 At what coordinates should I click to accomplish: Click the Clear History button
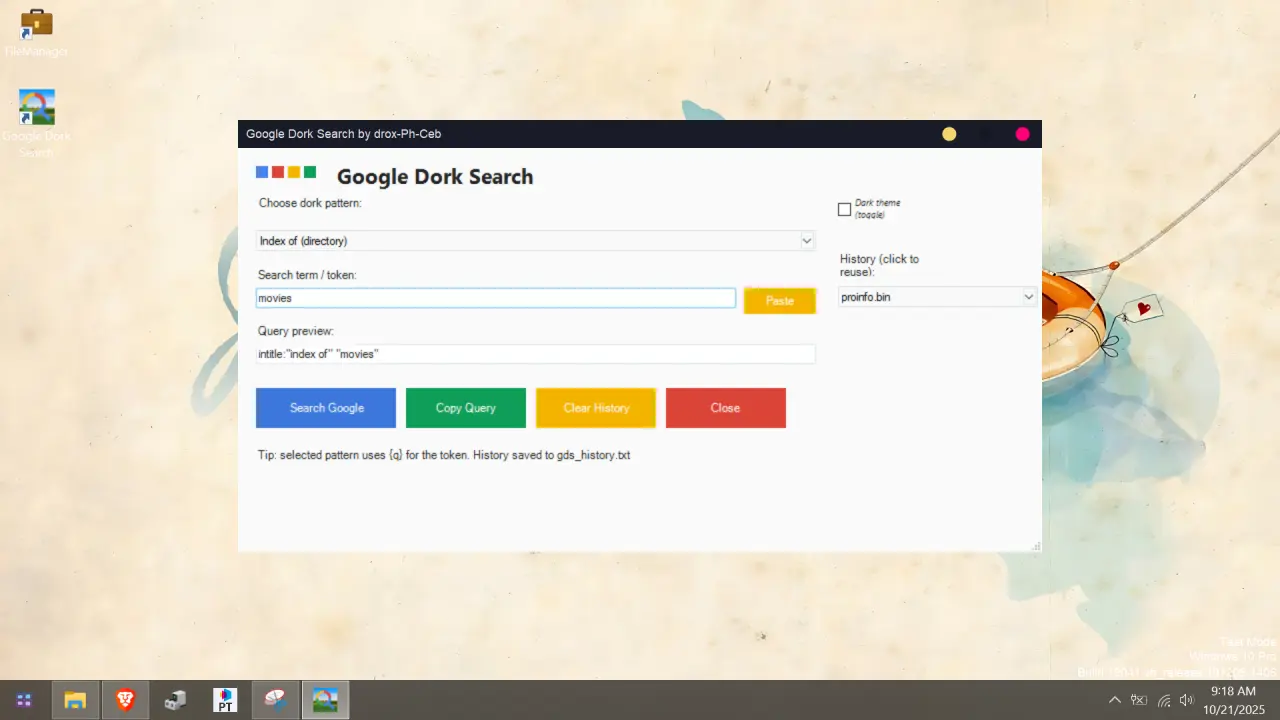pos(596,408)
